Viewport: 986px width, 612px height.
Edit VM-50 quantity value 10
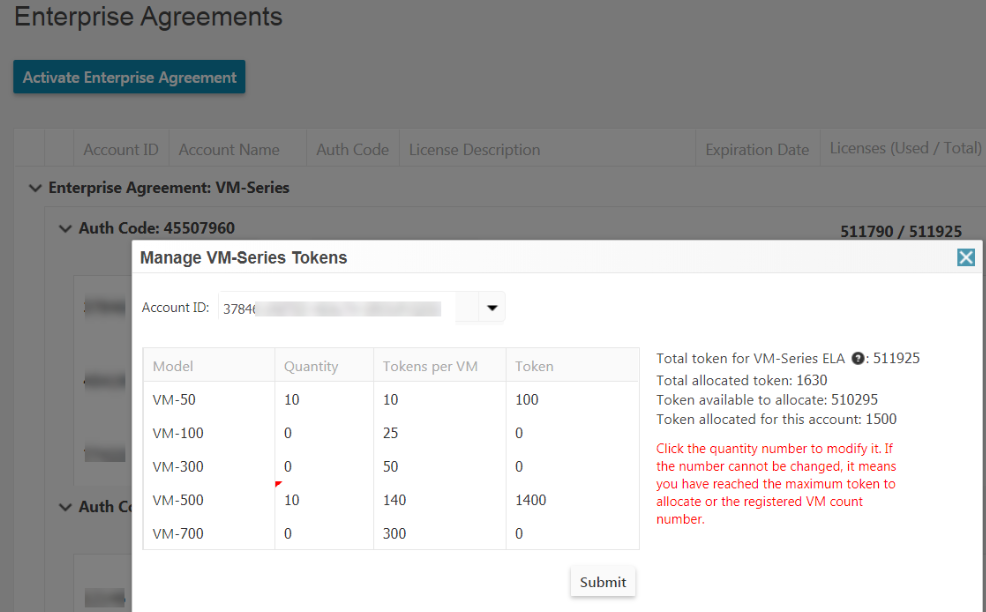[x=292, y=399]
